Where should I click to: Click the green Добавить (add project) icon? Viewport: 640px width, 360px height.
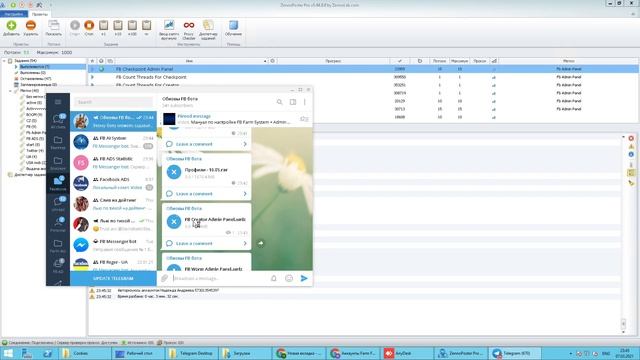[x=11, y=25]
